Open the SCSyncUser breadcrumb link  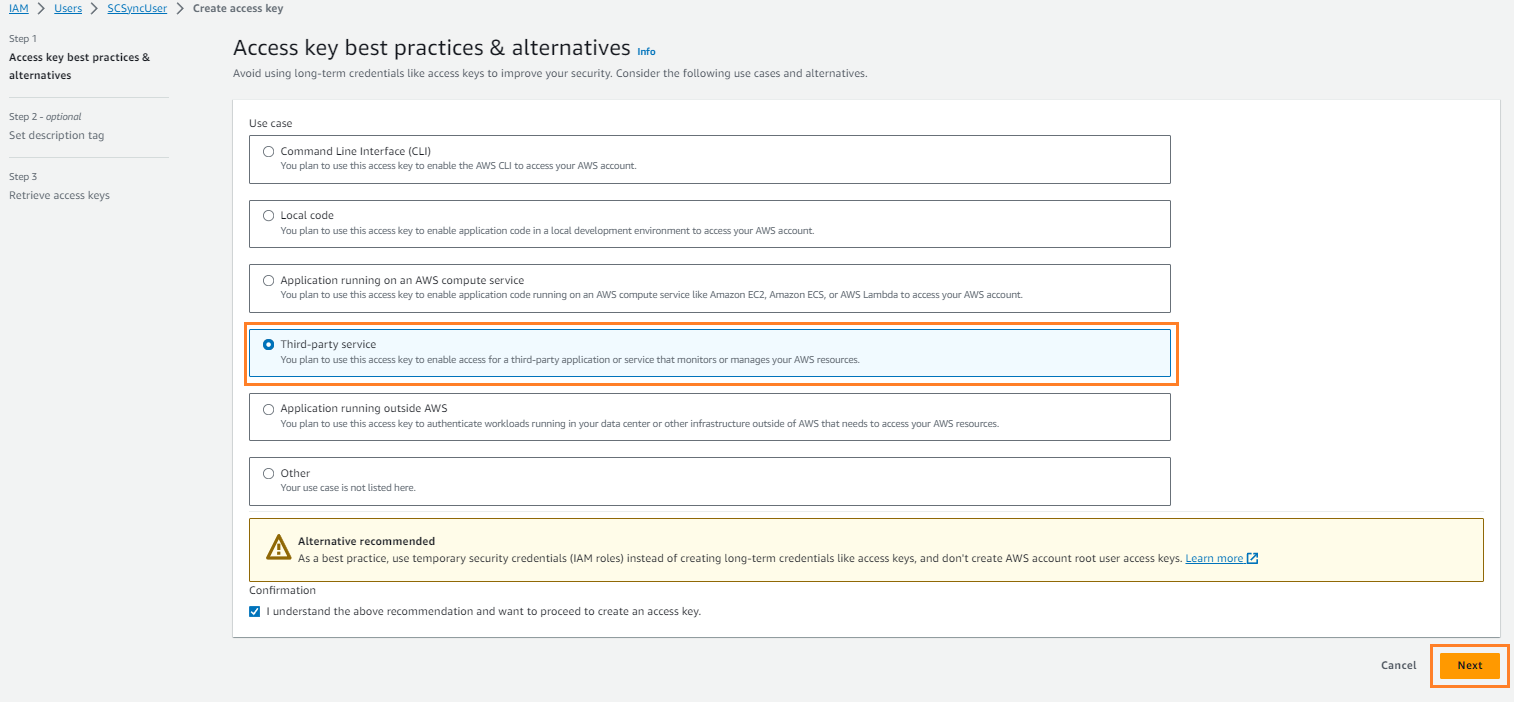[136, 7]
